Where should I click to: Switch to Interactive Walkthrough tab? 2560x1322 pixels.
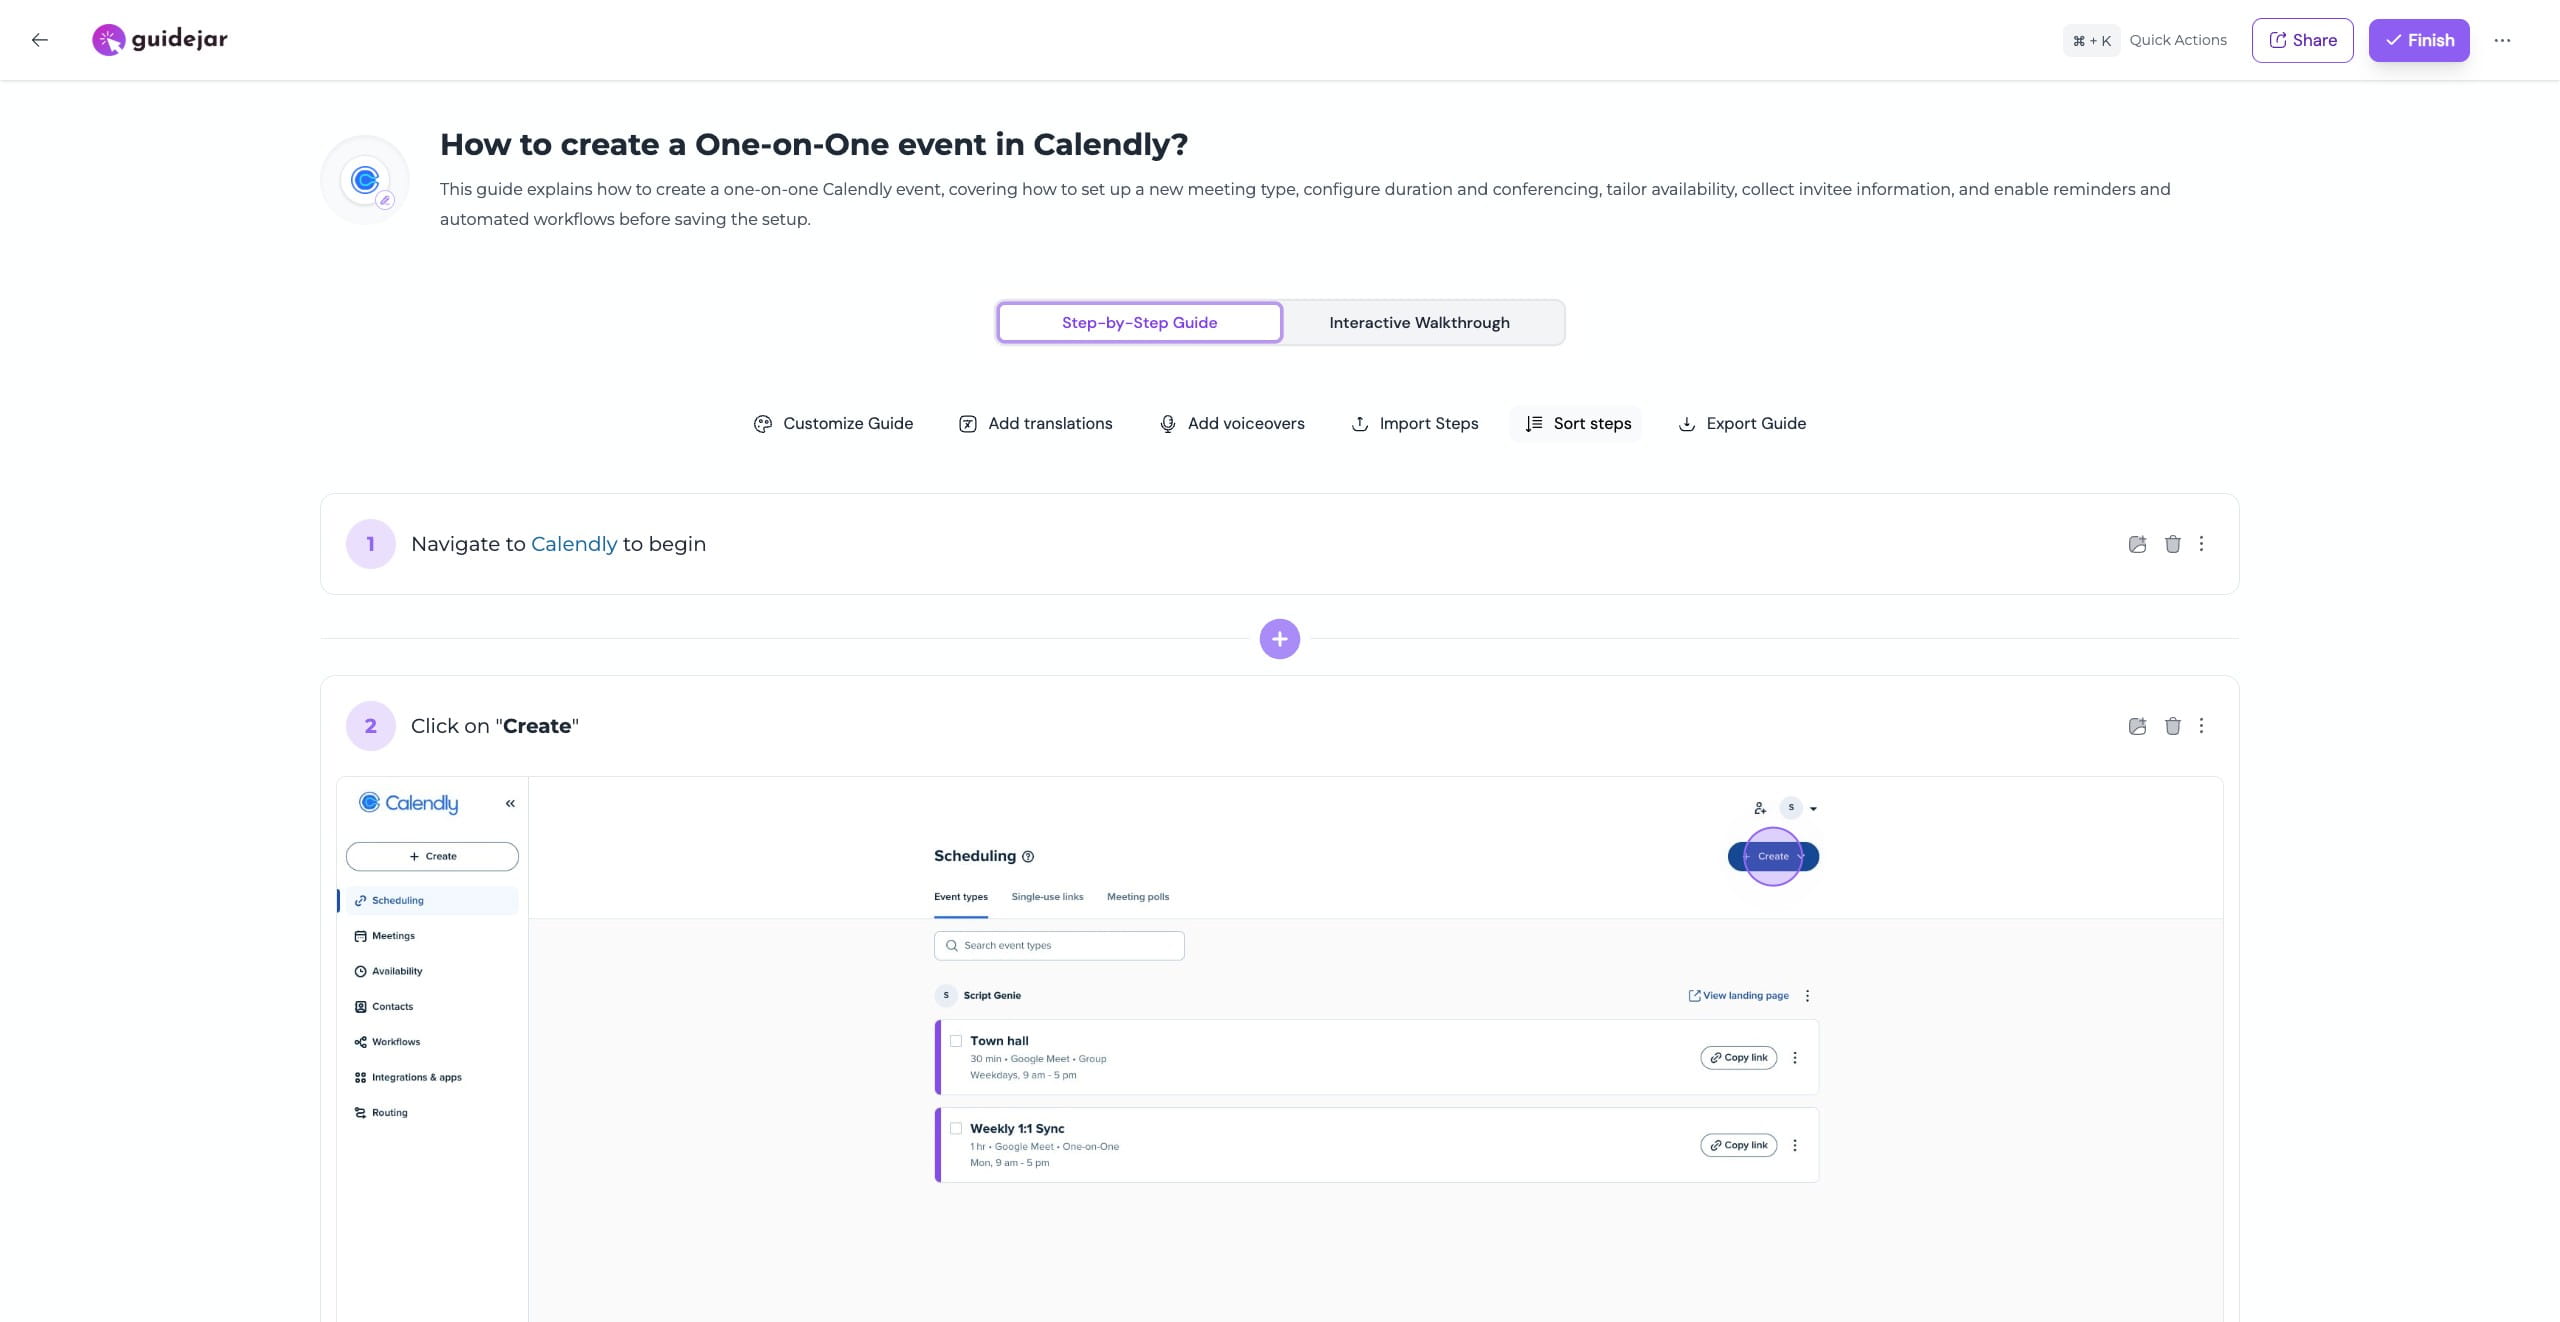[1419, 323]
